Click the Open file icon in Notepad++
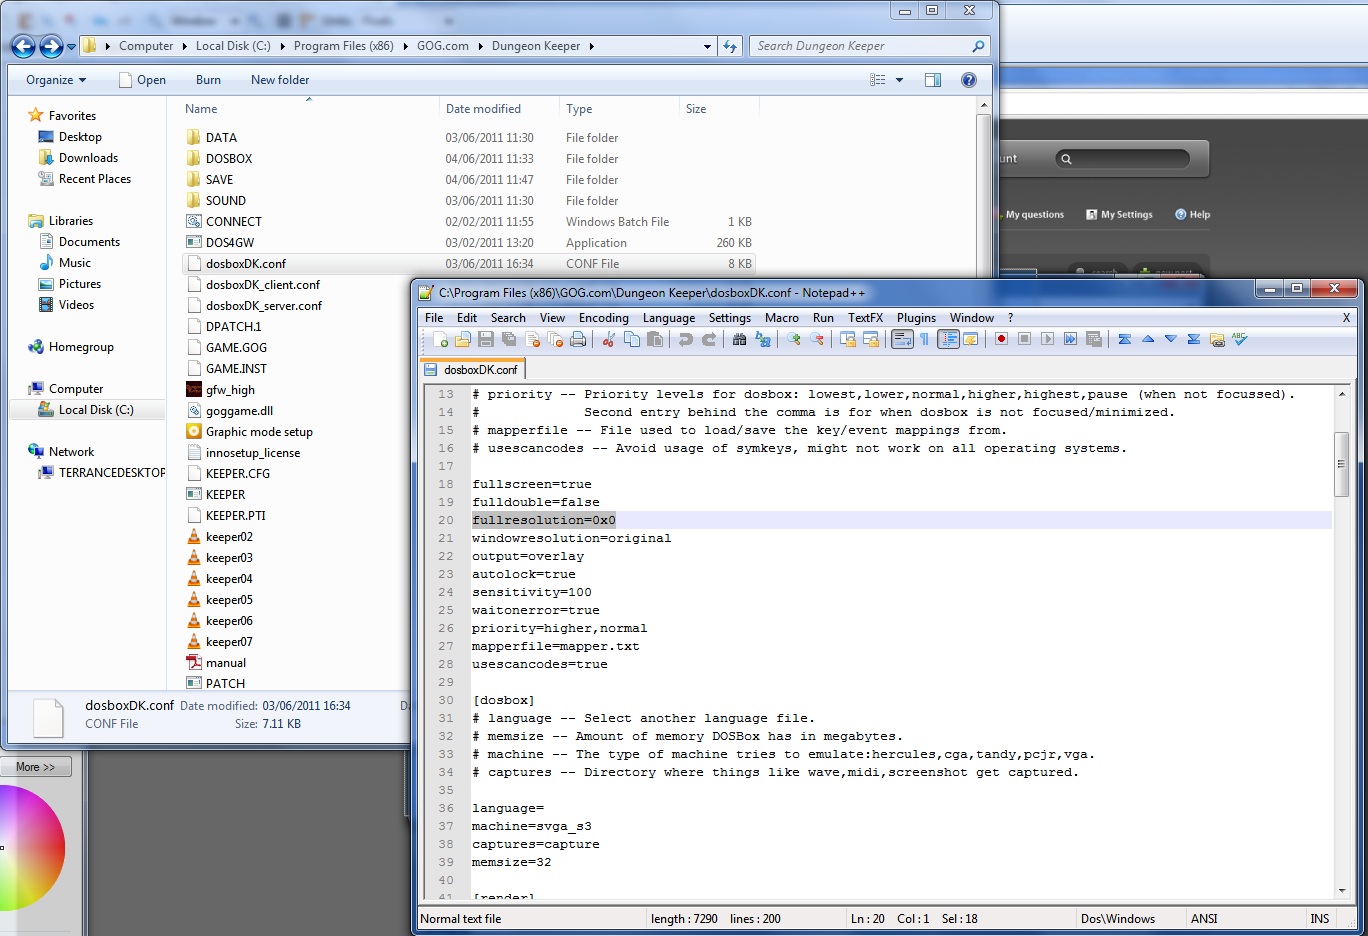The image size is (1368, 936). (462, 340)
